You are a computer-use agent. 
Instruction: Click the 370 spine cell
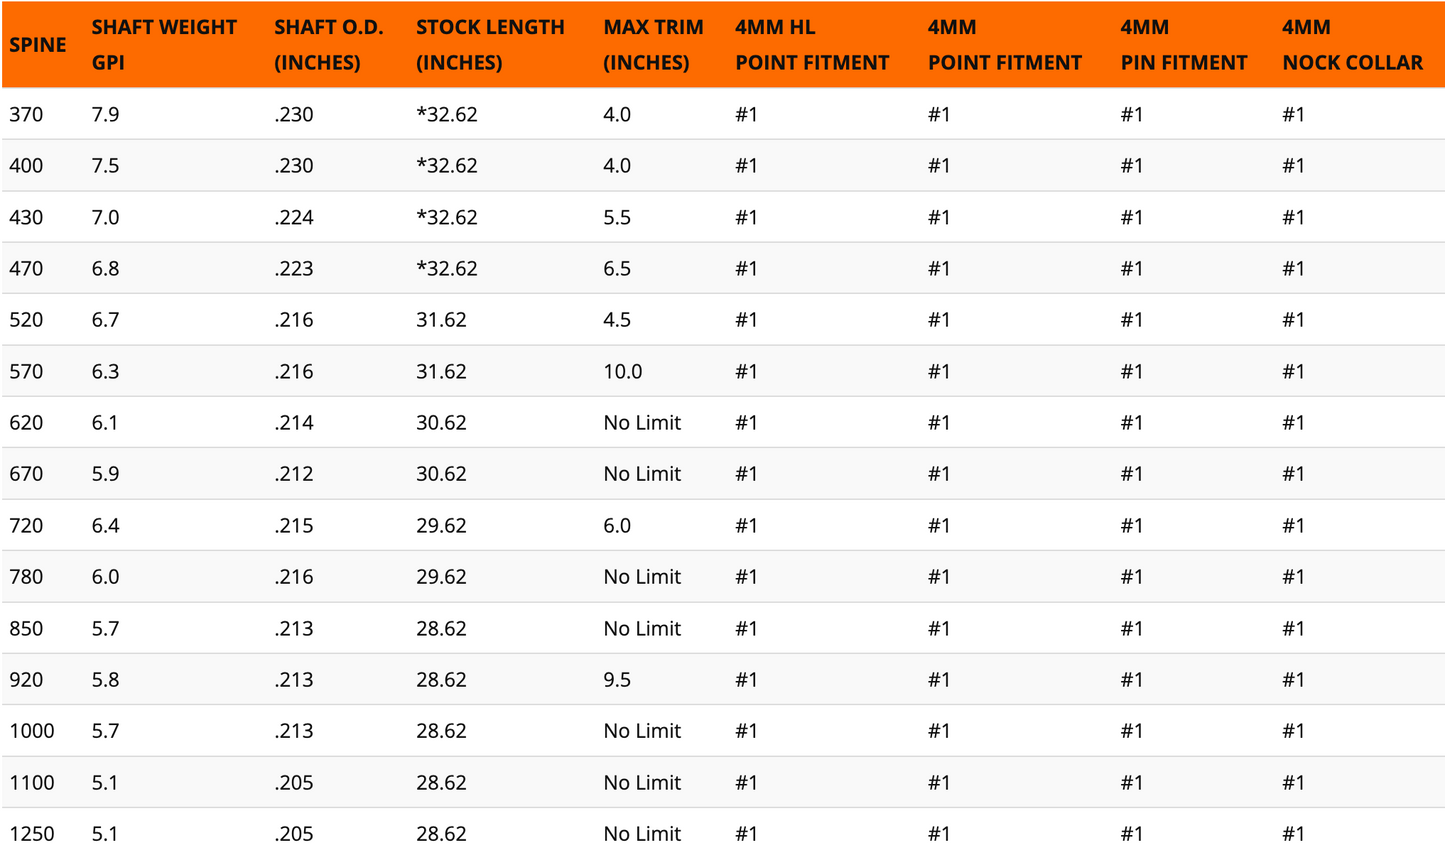coord(26,115)
